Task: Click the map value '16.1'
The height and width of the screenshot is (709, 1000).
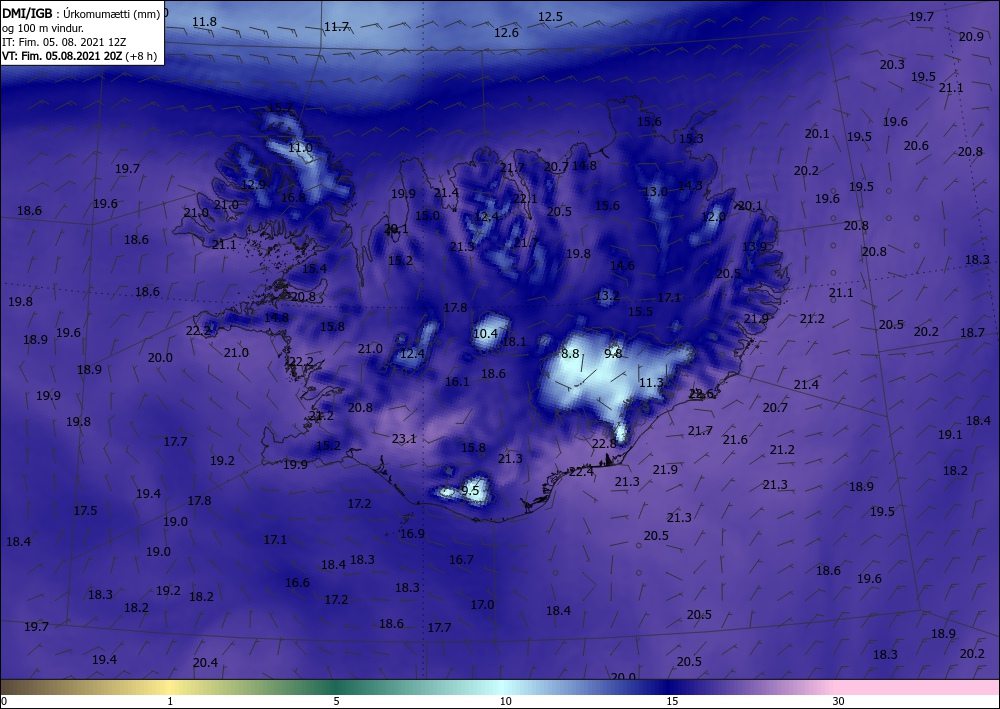Action: (x=457, y=382)
